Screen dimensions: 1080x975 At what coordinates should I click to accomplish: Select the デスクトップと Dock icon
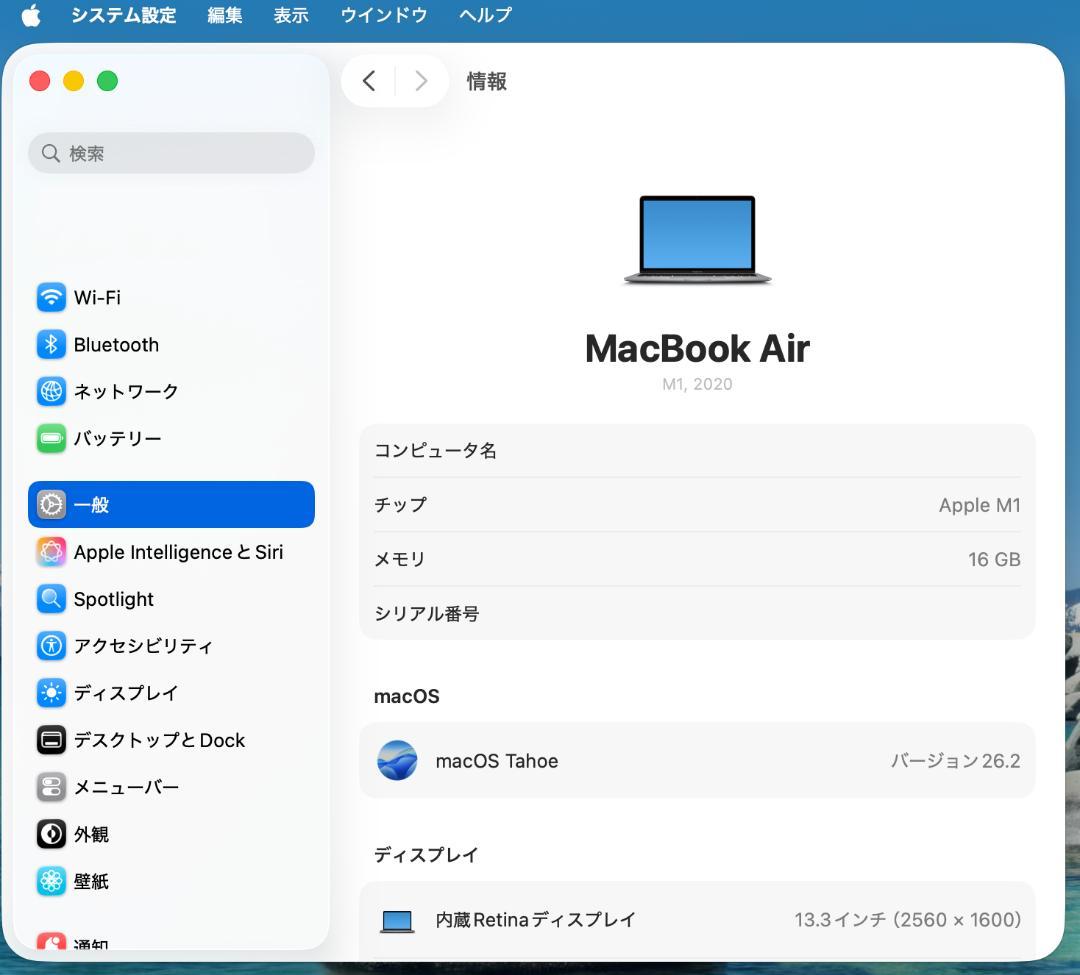pyautogui.click(x=51, y=740)
